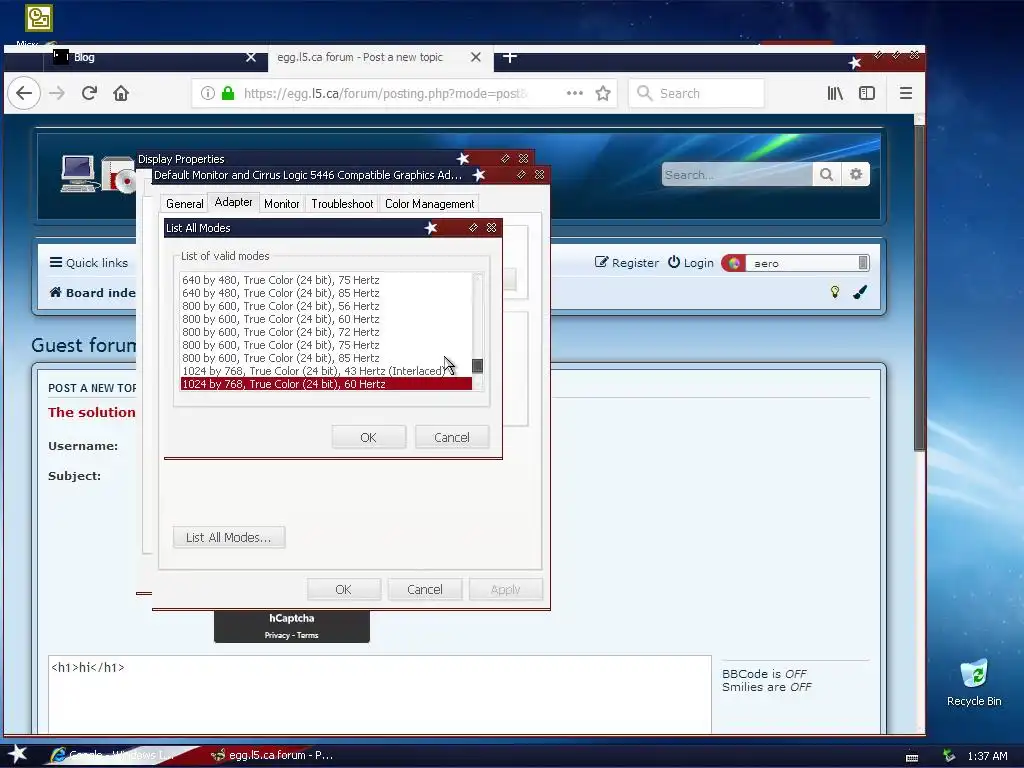Click the forward navigation arrow
Viewport: 1024px width, 768px height.
point(57,93)
